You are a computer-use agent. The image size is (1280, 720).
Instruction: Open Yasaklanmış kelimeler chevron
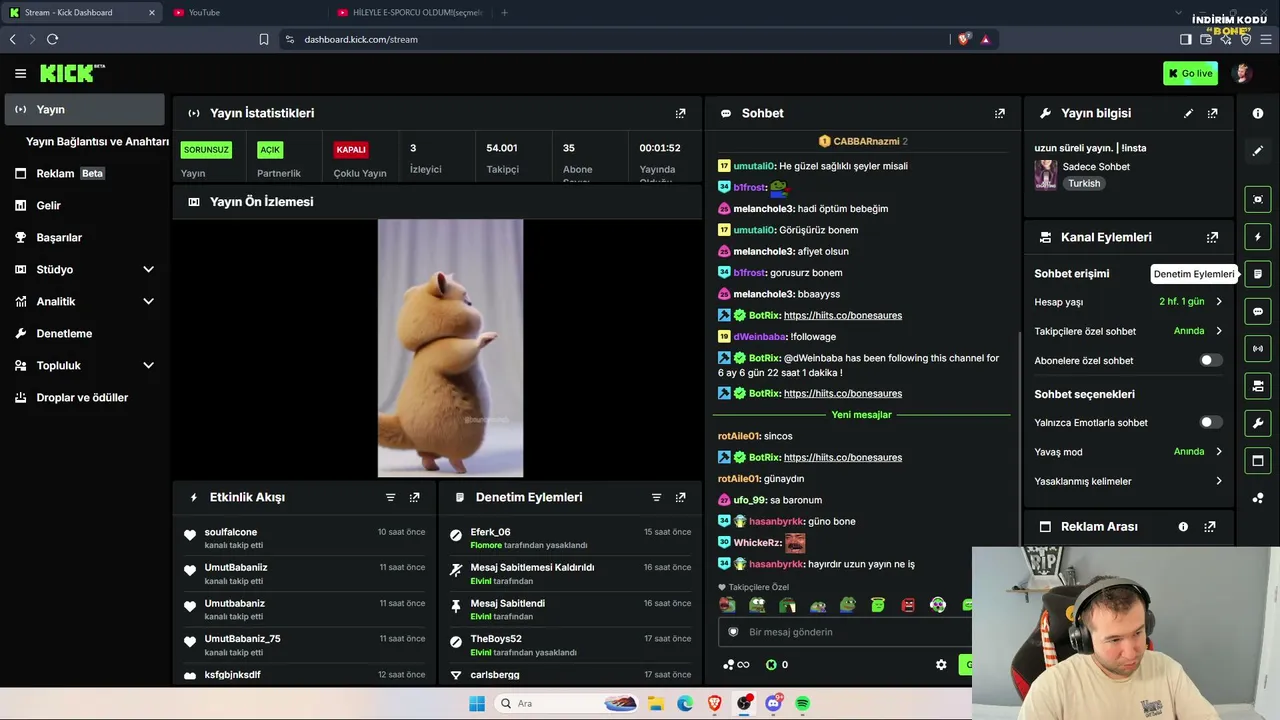tap(1218, 481)
